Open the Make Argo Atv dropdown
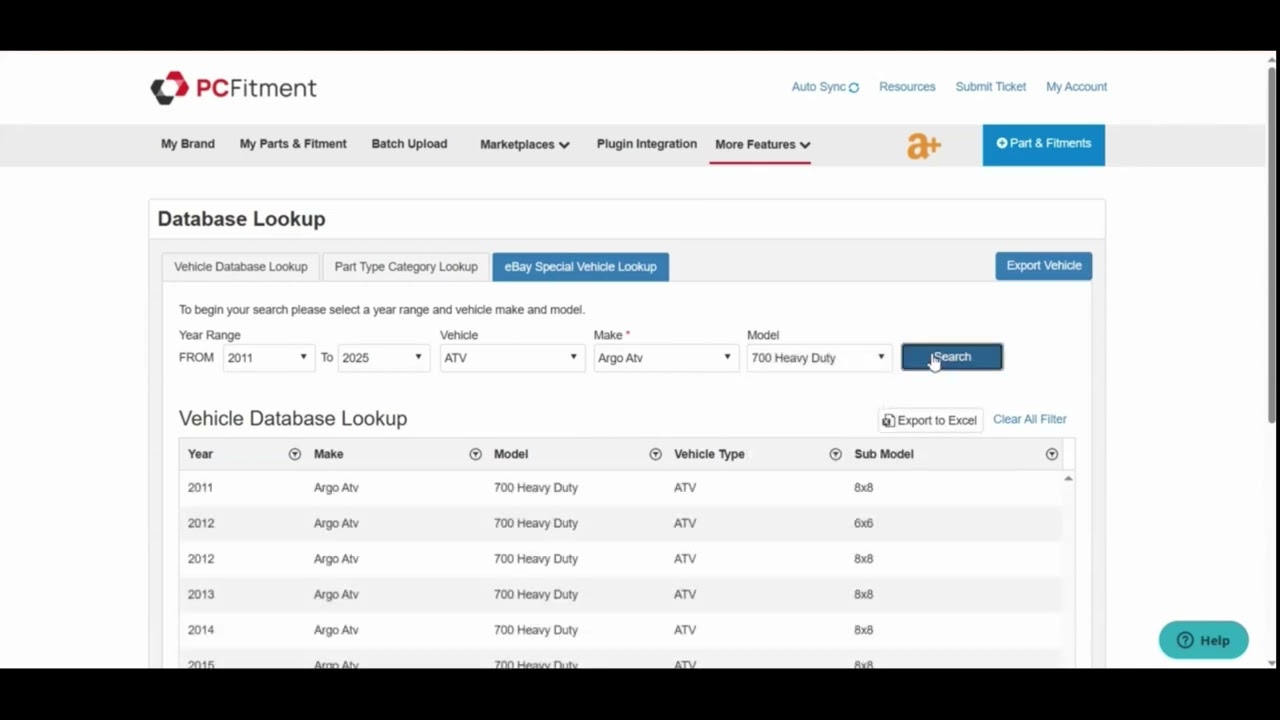 point(665,358)
